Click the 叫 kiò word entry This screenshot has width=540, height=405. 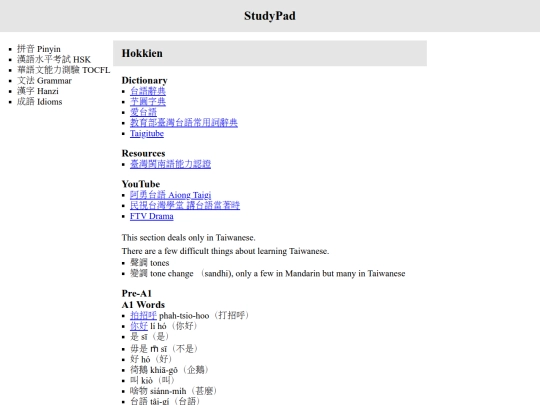coord(152,381)
